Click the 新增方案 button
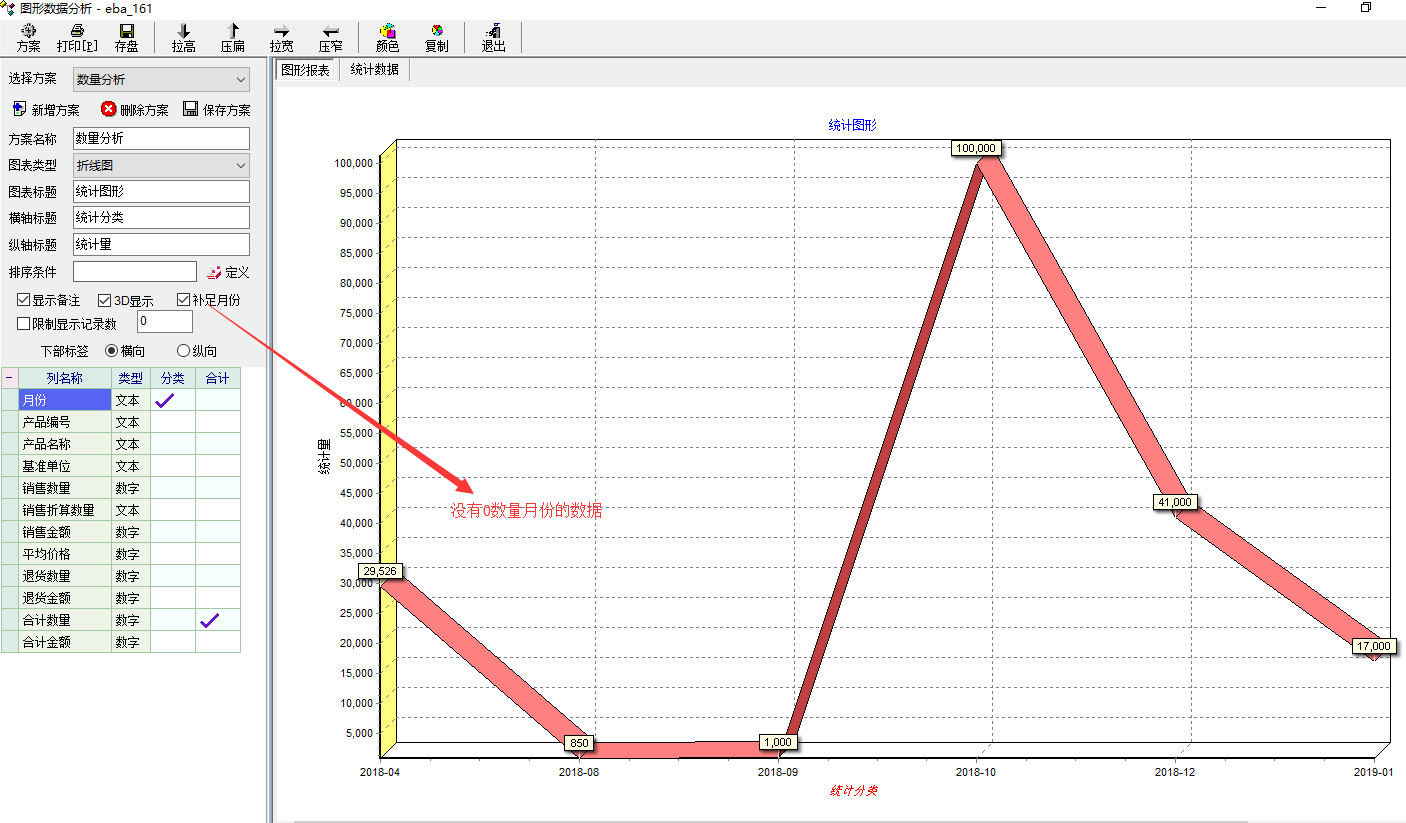 coord(45,110)
